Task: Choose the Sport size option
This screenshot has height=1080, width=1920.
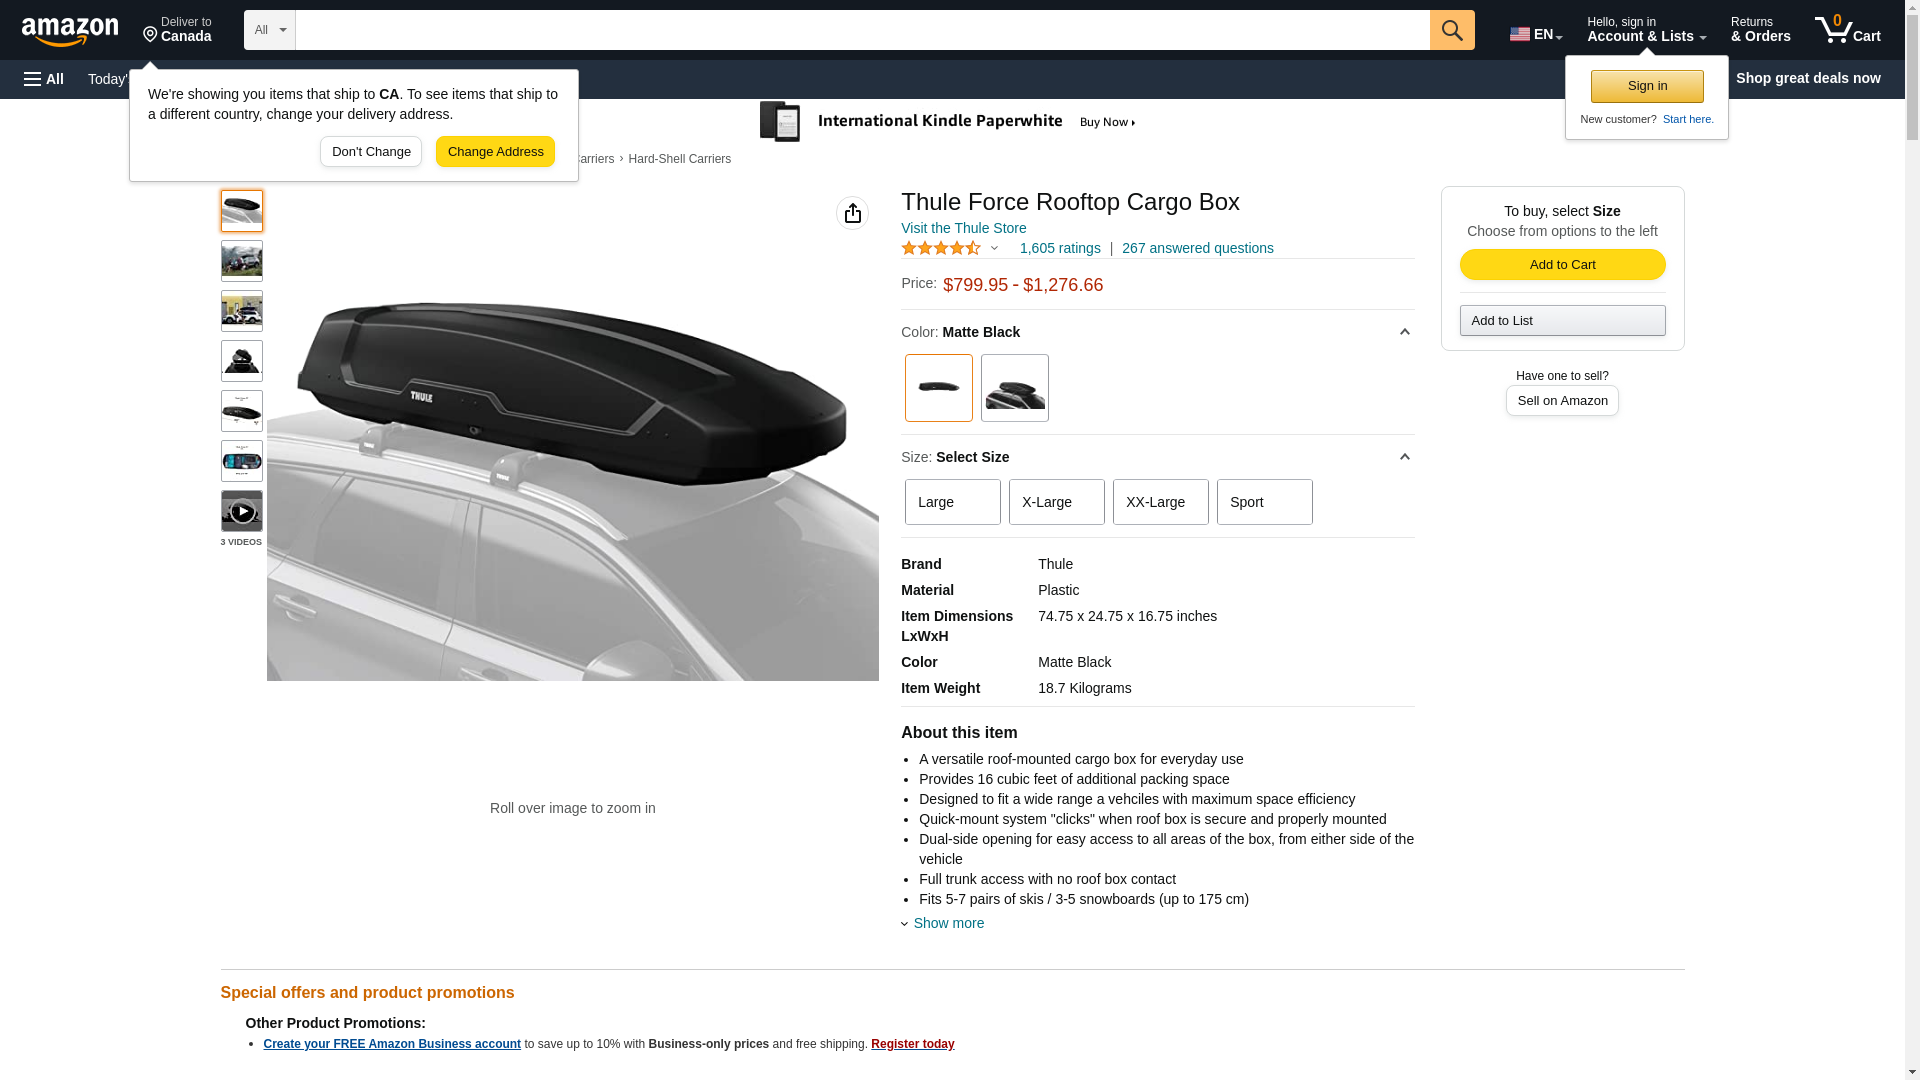Action: pyautogui.click(x=1265, y=502)
